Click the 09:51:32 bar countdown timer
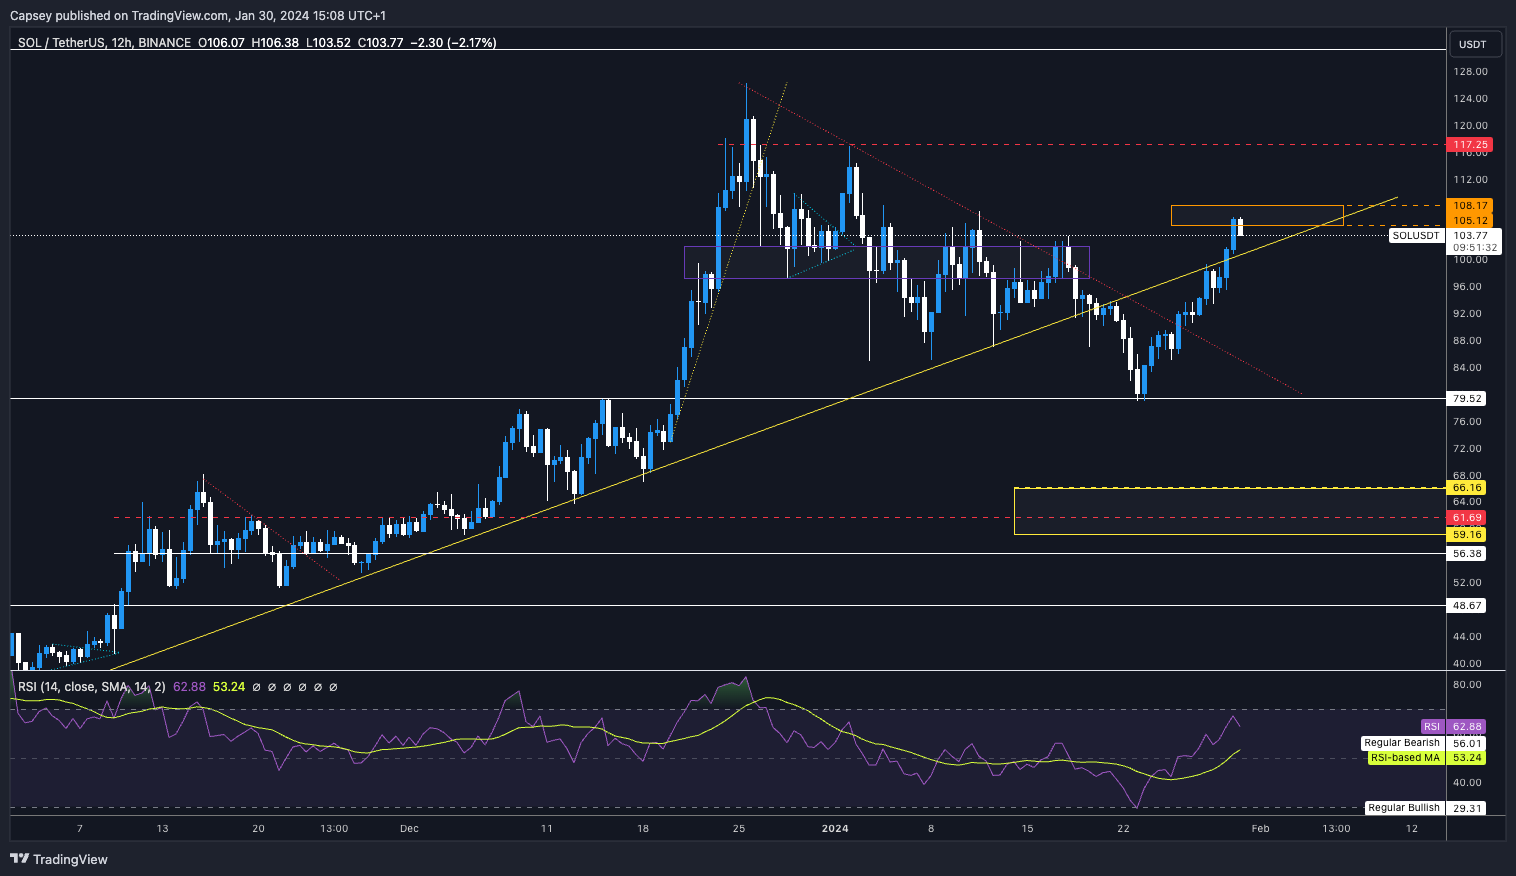This screenshot has height=876, width=1516. [1474, 248]
